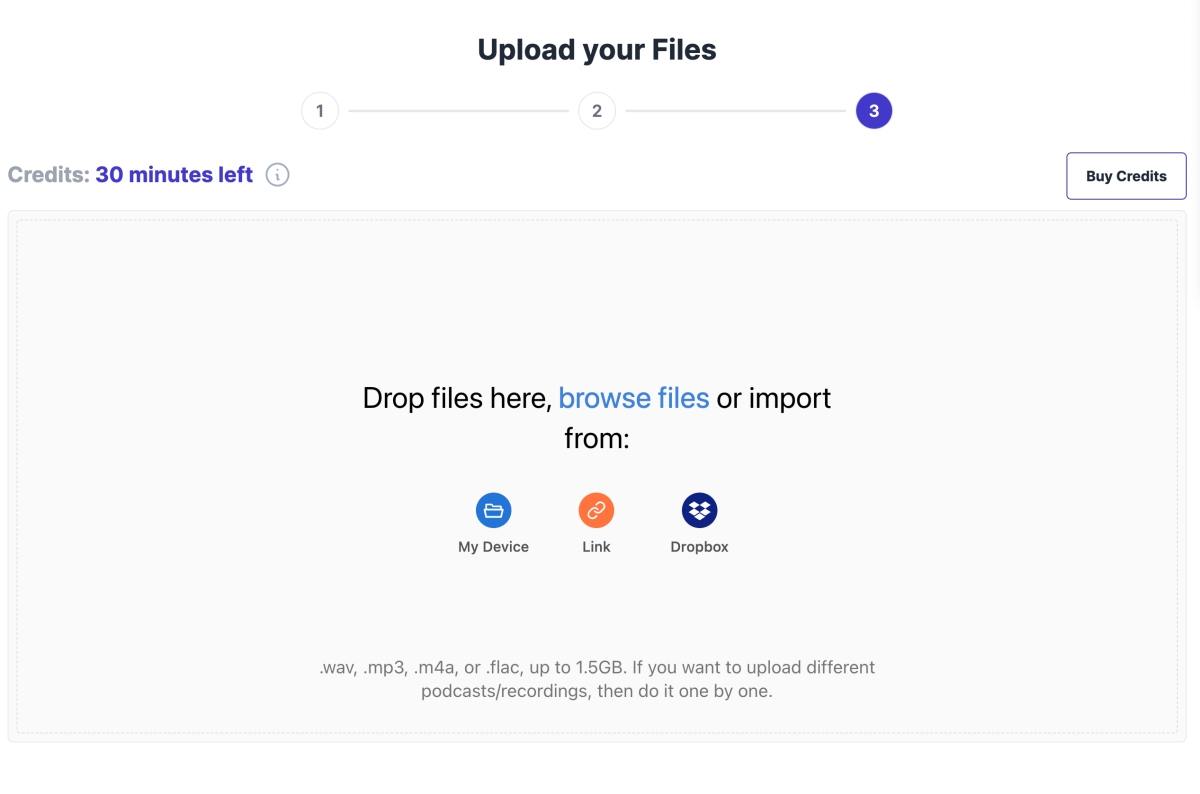The width and height of the screenshot is (1200, 794).
Task: Select the My Device folder icon
Action: pos(493,510)
